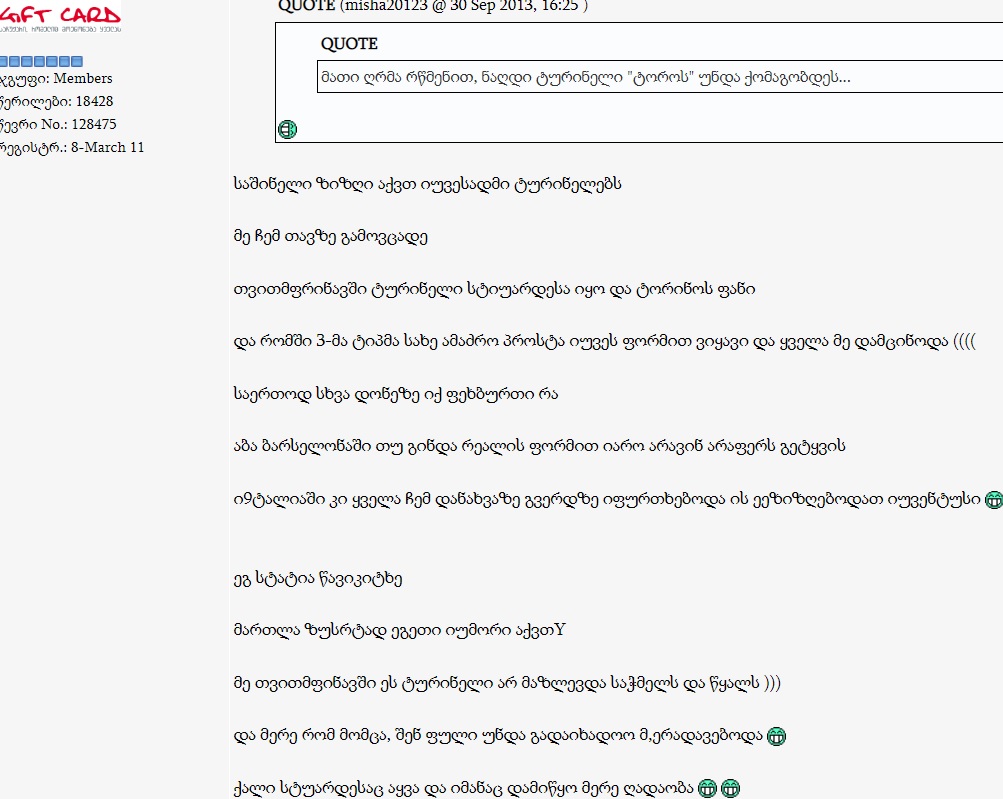Click the line starting 'და რომში 3-მა ტიპმა'

coord(604,342)
